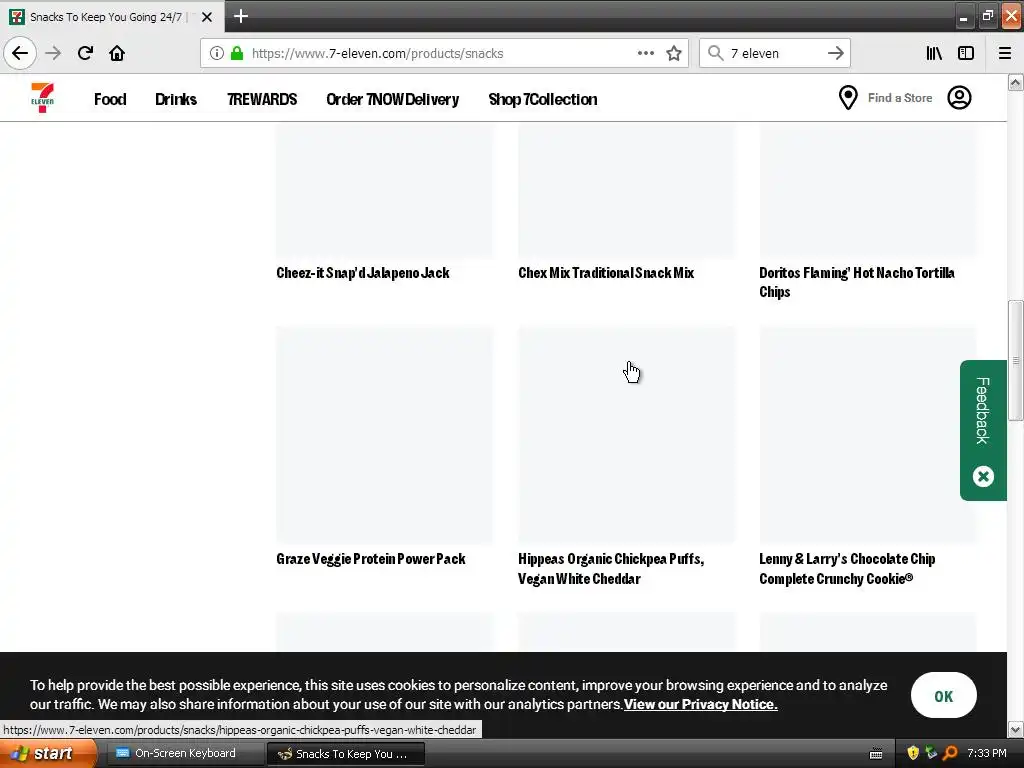Viewport: 1024px width, 768px height.
Task: Click the browser forward arrow
Action: 54,53
